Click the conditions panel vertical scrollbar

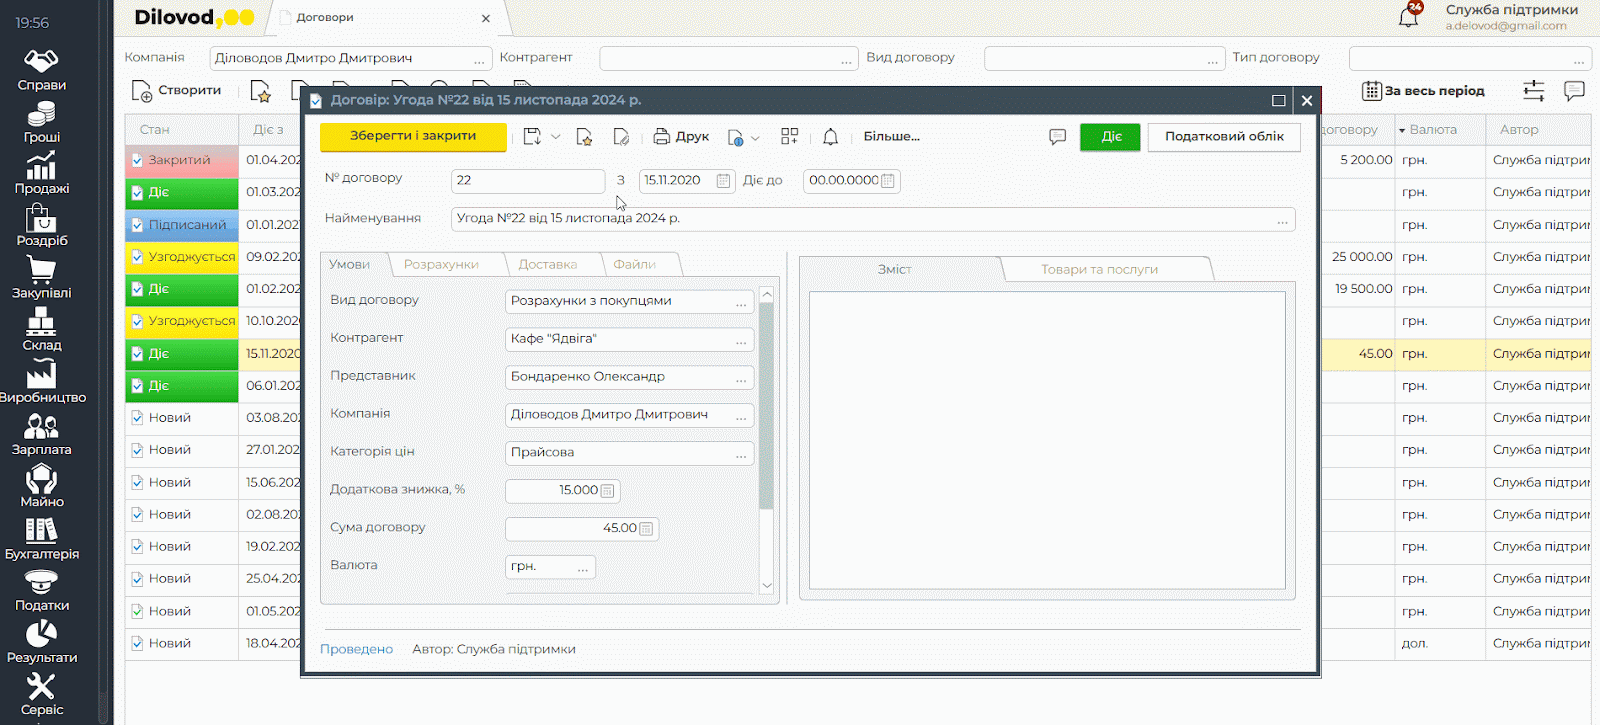pyautogui.click(x=767, y=405)
